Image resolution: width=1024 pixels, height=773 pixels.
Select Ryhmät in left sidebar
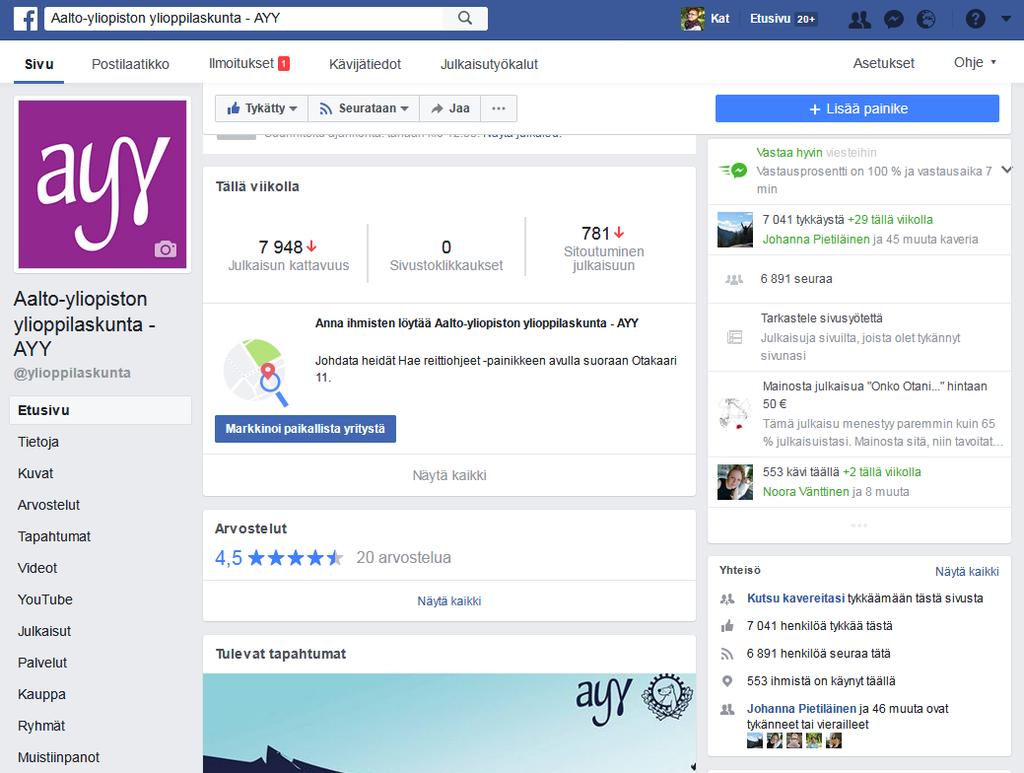pyautogui.click(x=41, y=726)
